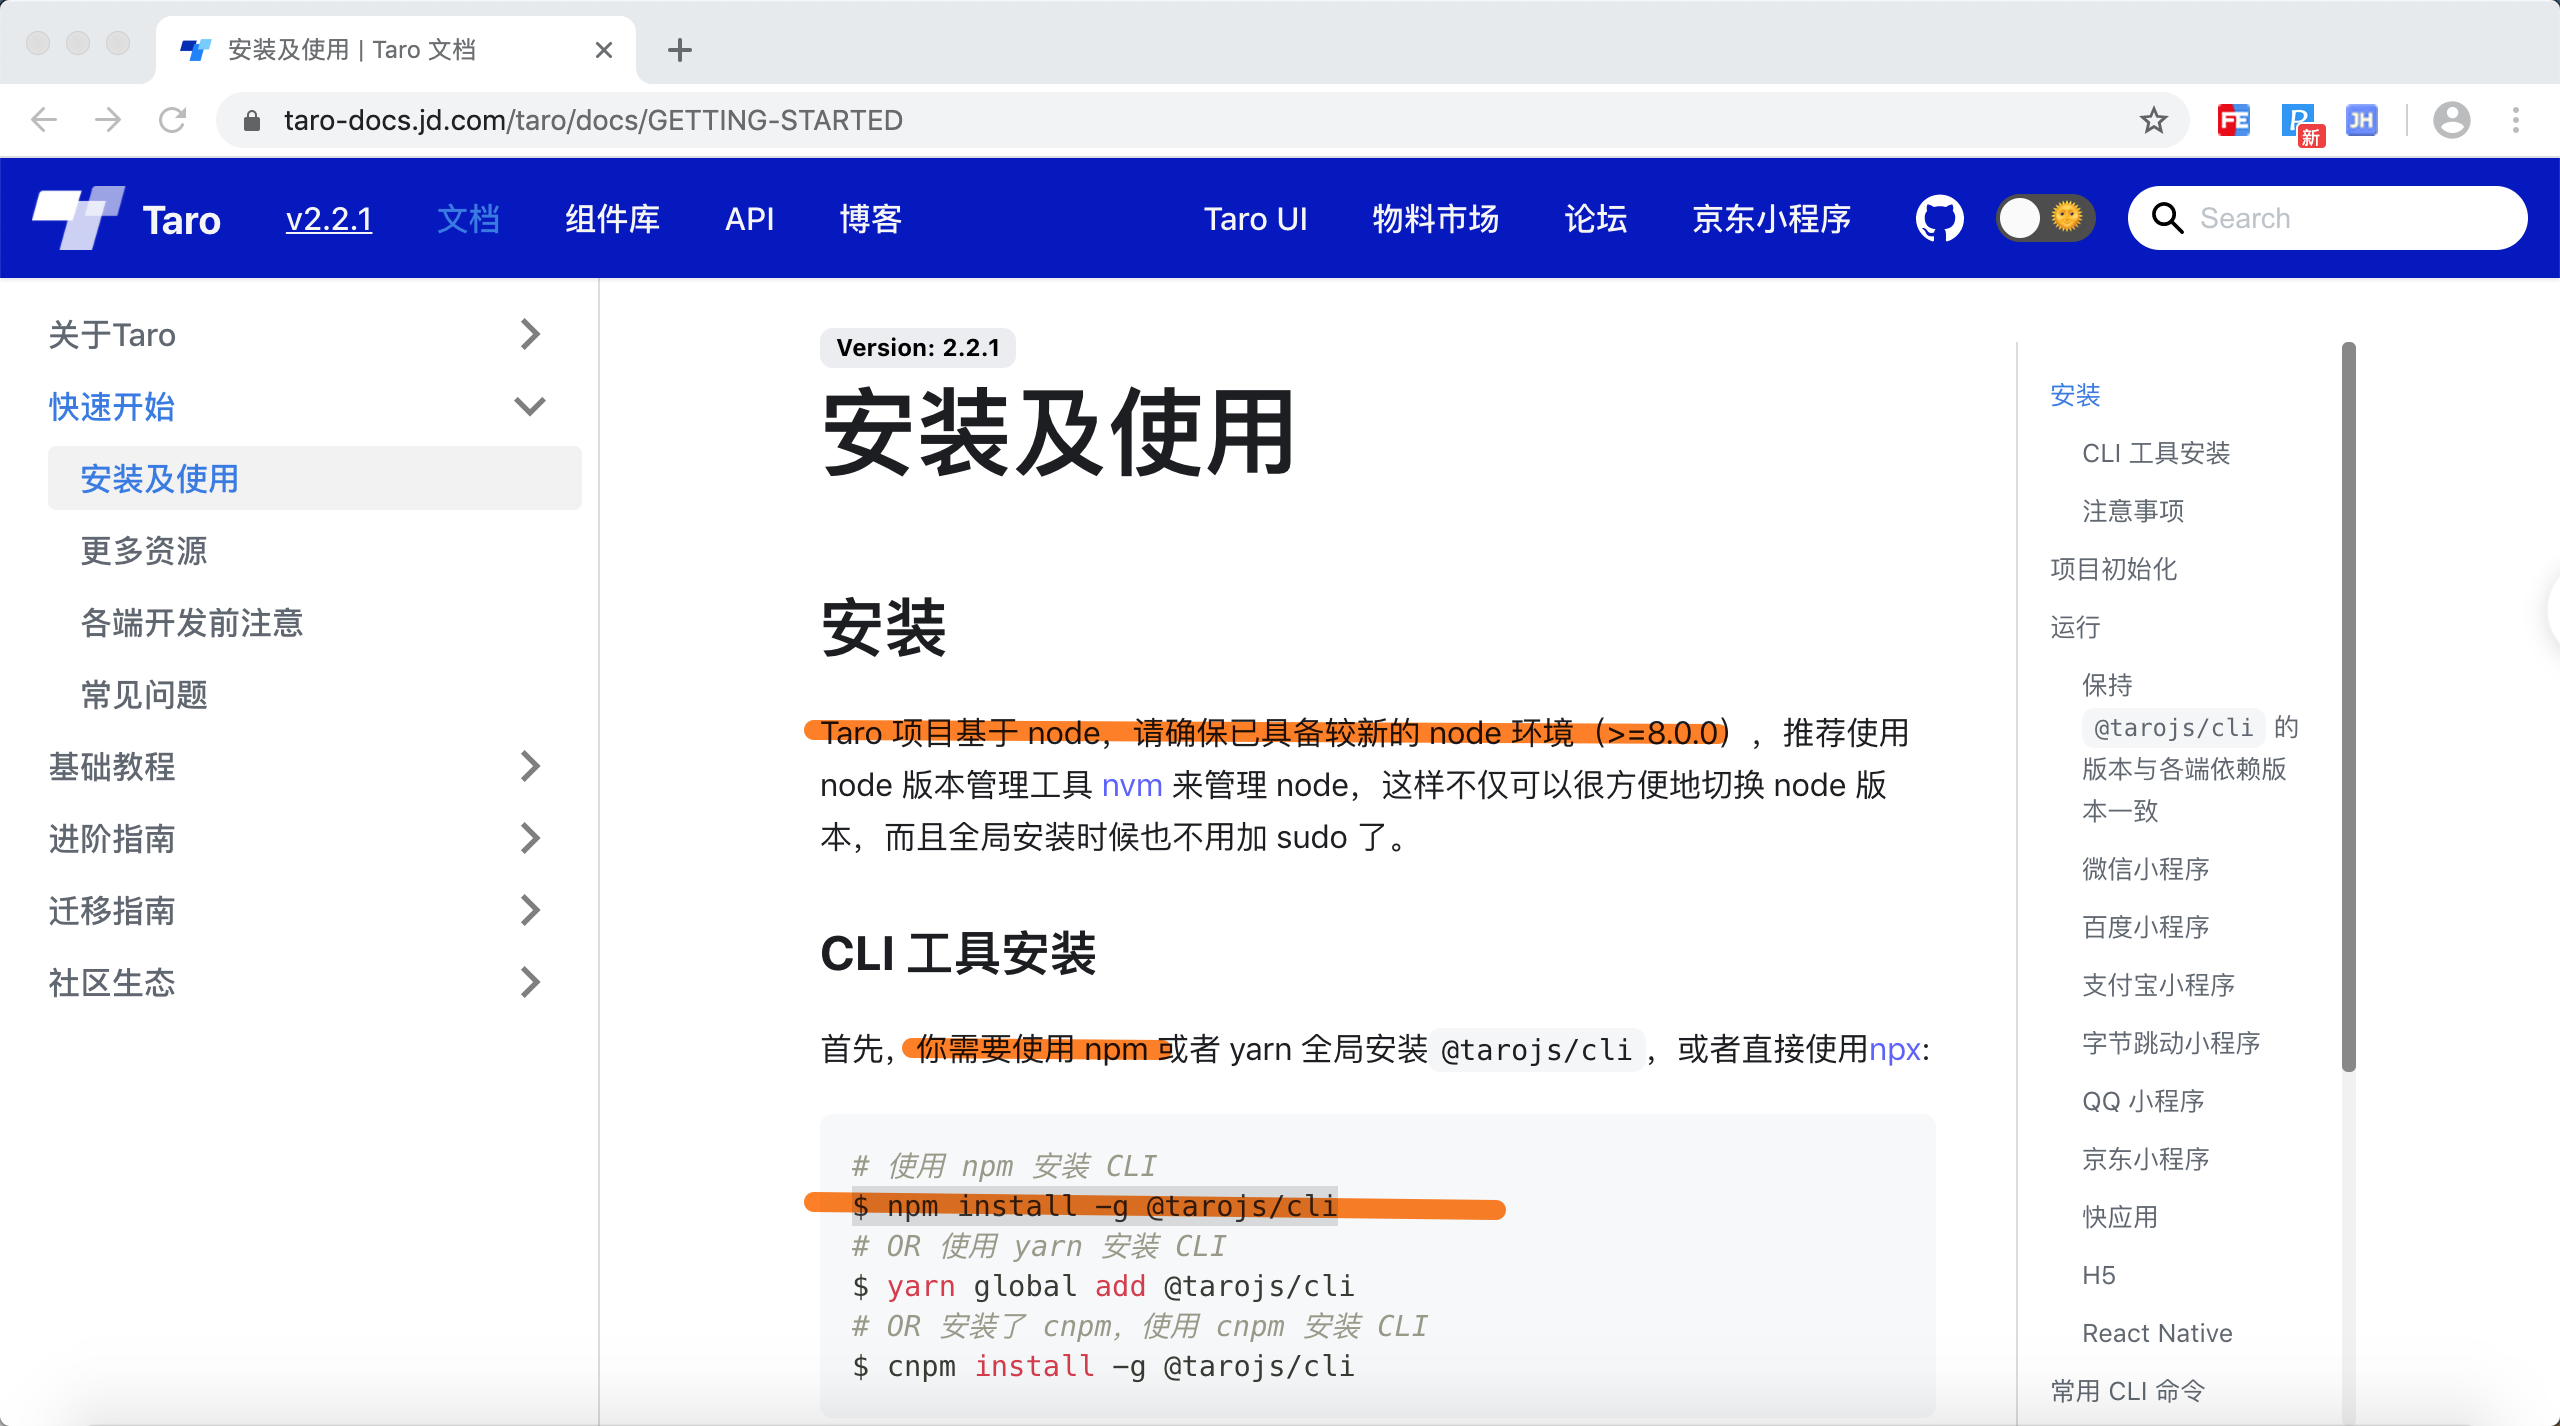Open the Chrome profile avatar
This screenshot has height=1426, width=2560.
pos(2451,121)
